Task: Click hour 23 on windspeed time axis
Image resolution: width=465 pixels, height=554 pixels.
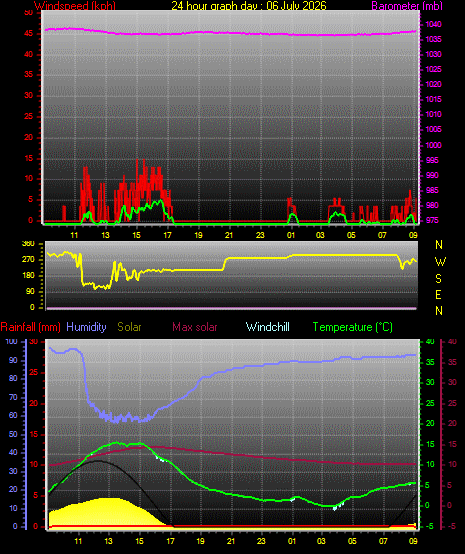Action: 260,235
